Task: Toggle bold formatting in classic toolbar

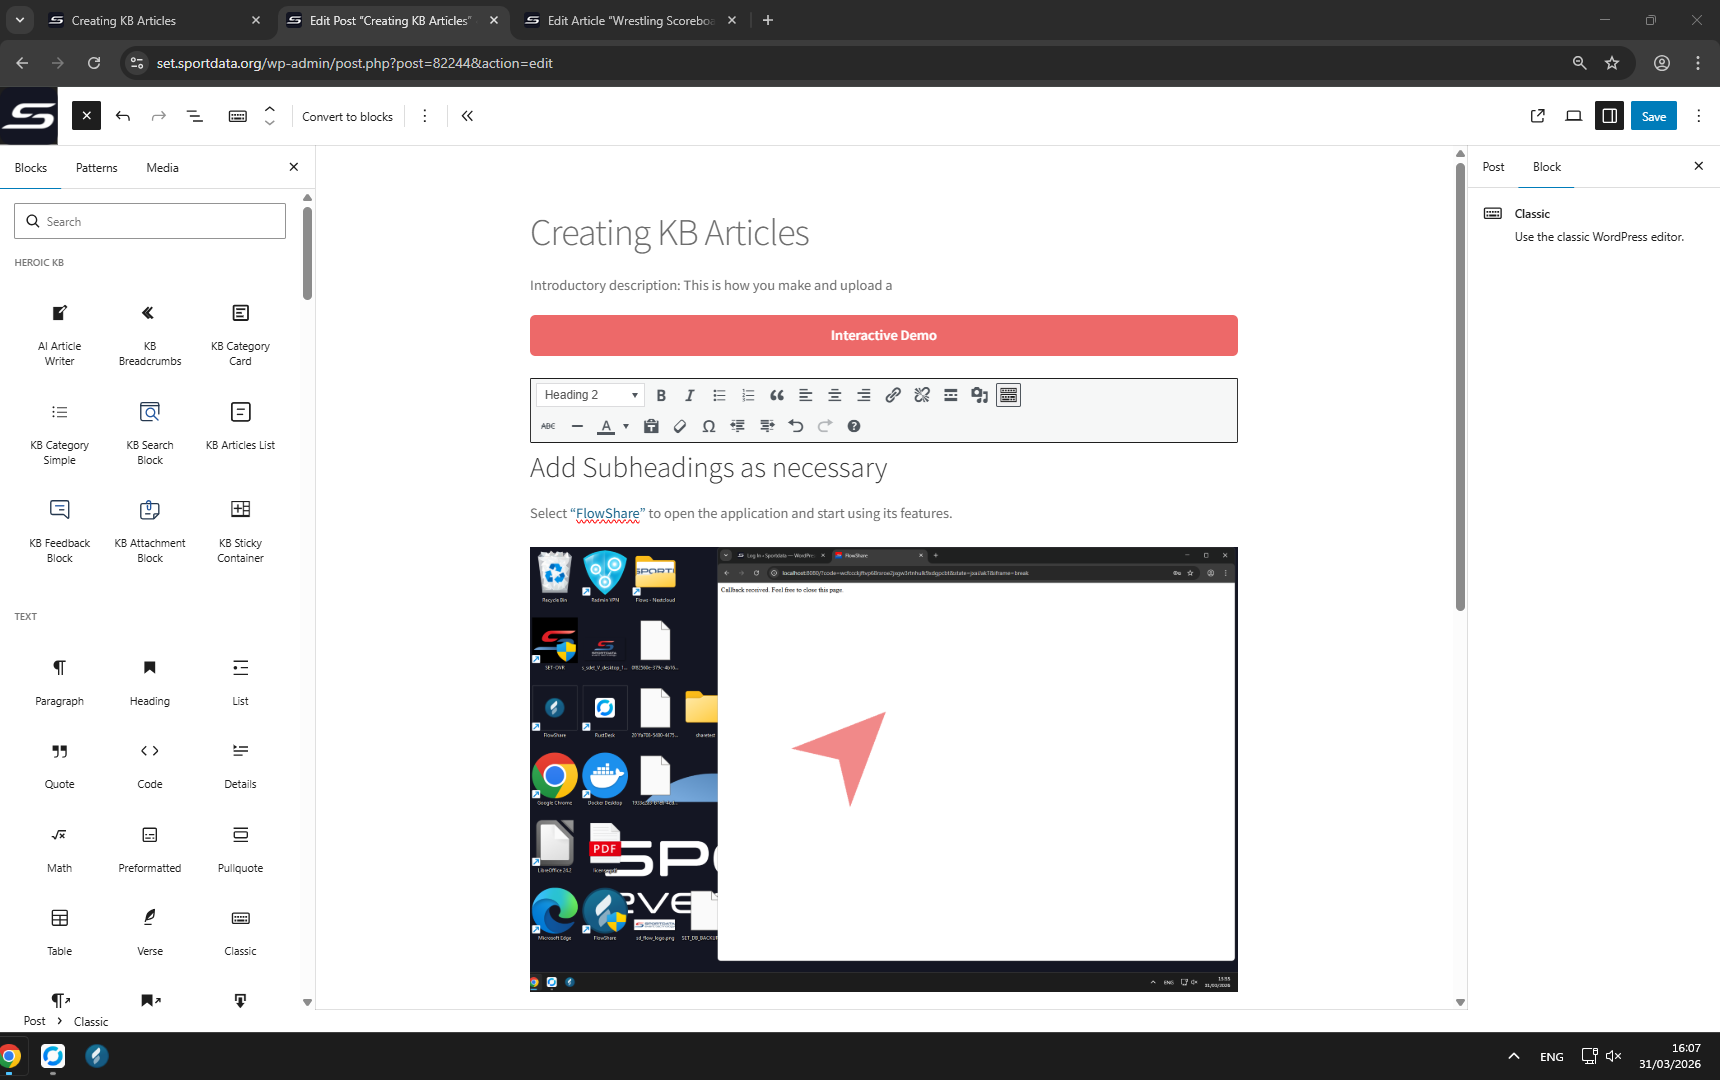Action: click(661, 395)
